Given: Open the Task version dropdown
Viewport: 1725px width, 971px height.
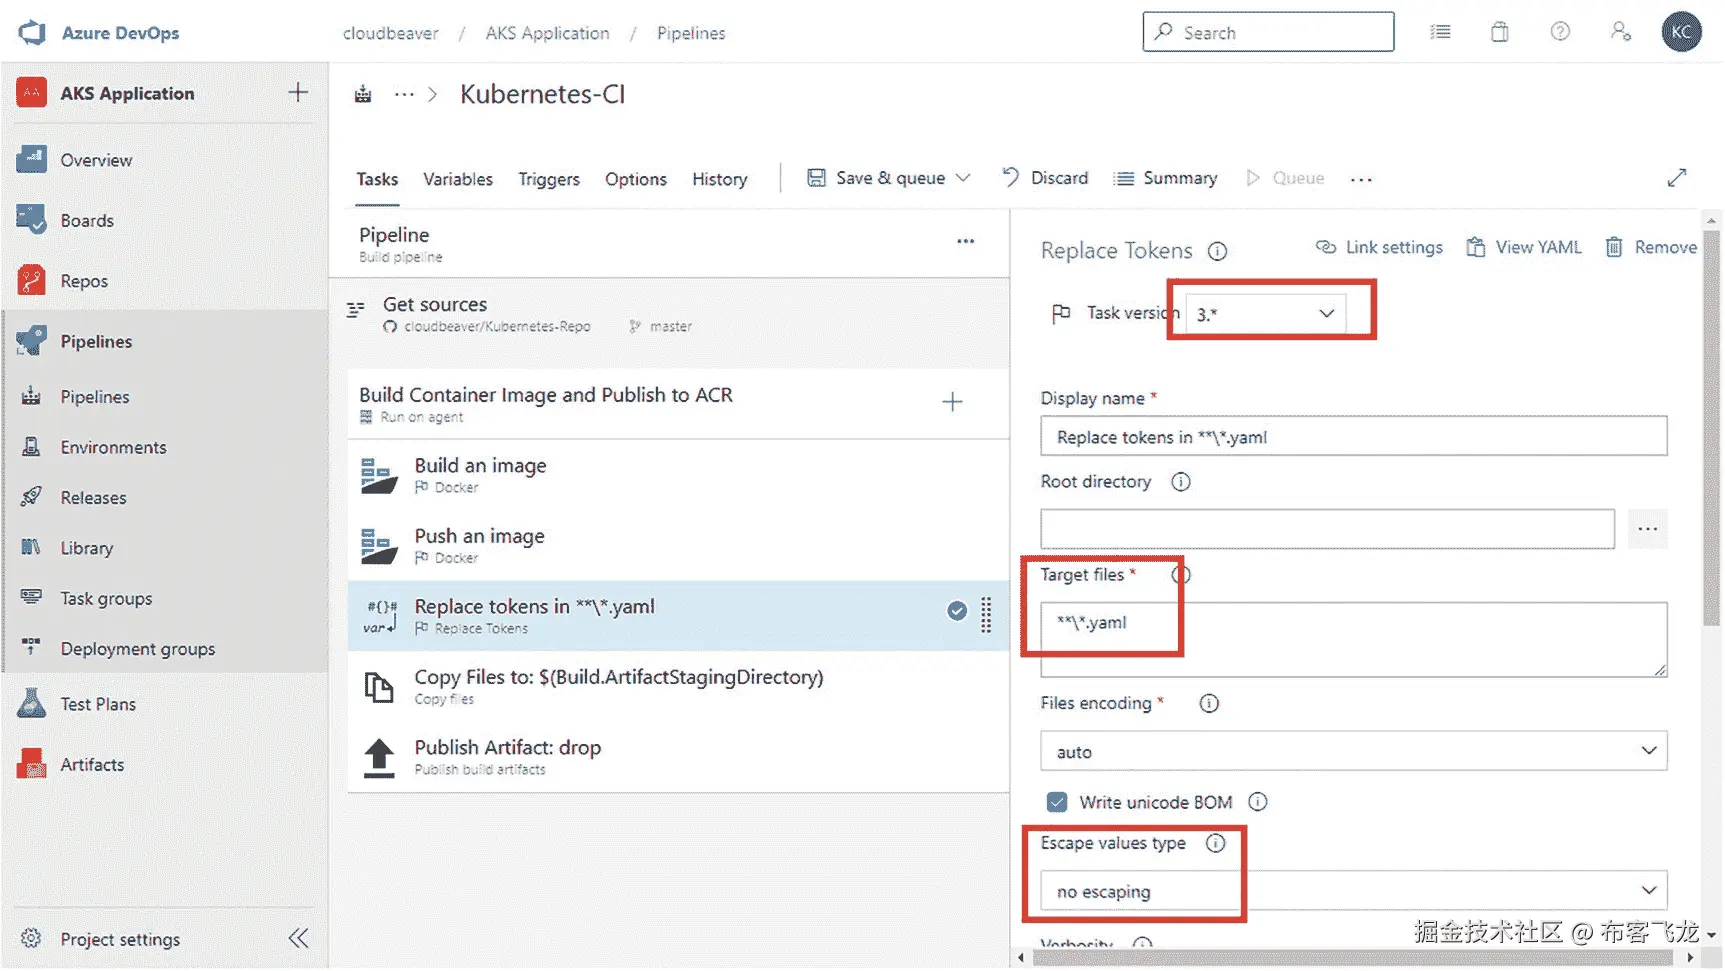Looking at the screenshot, I should click(x=1265, y=313).
